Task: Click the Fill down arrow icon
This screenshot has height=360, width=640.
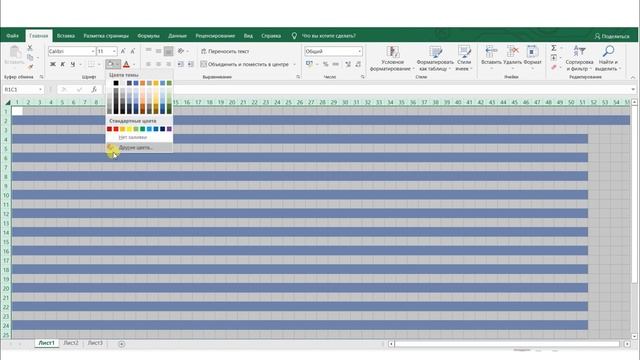Action: [554, 58]
